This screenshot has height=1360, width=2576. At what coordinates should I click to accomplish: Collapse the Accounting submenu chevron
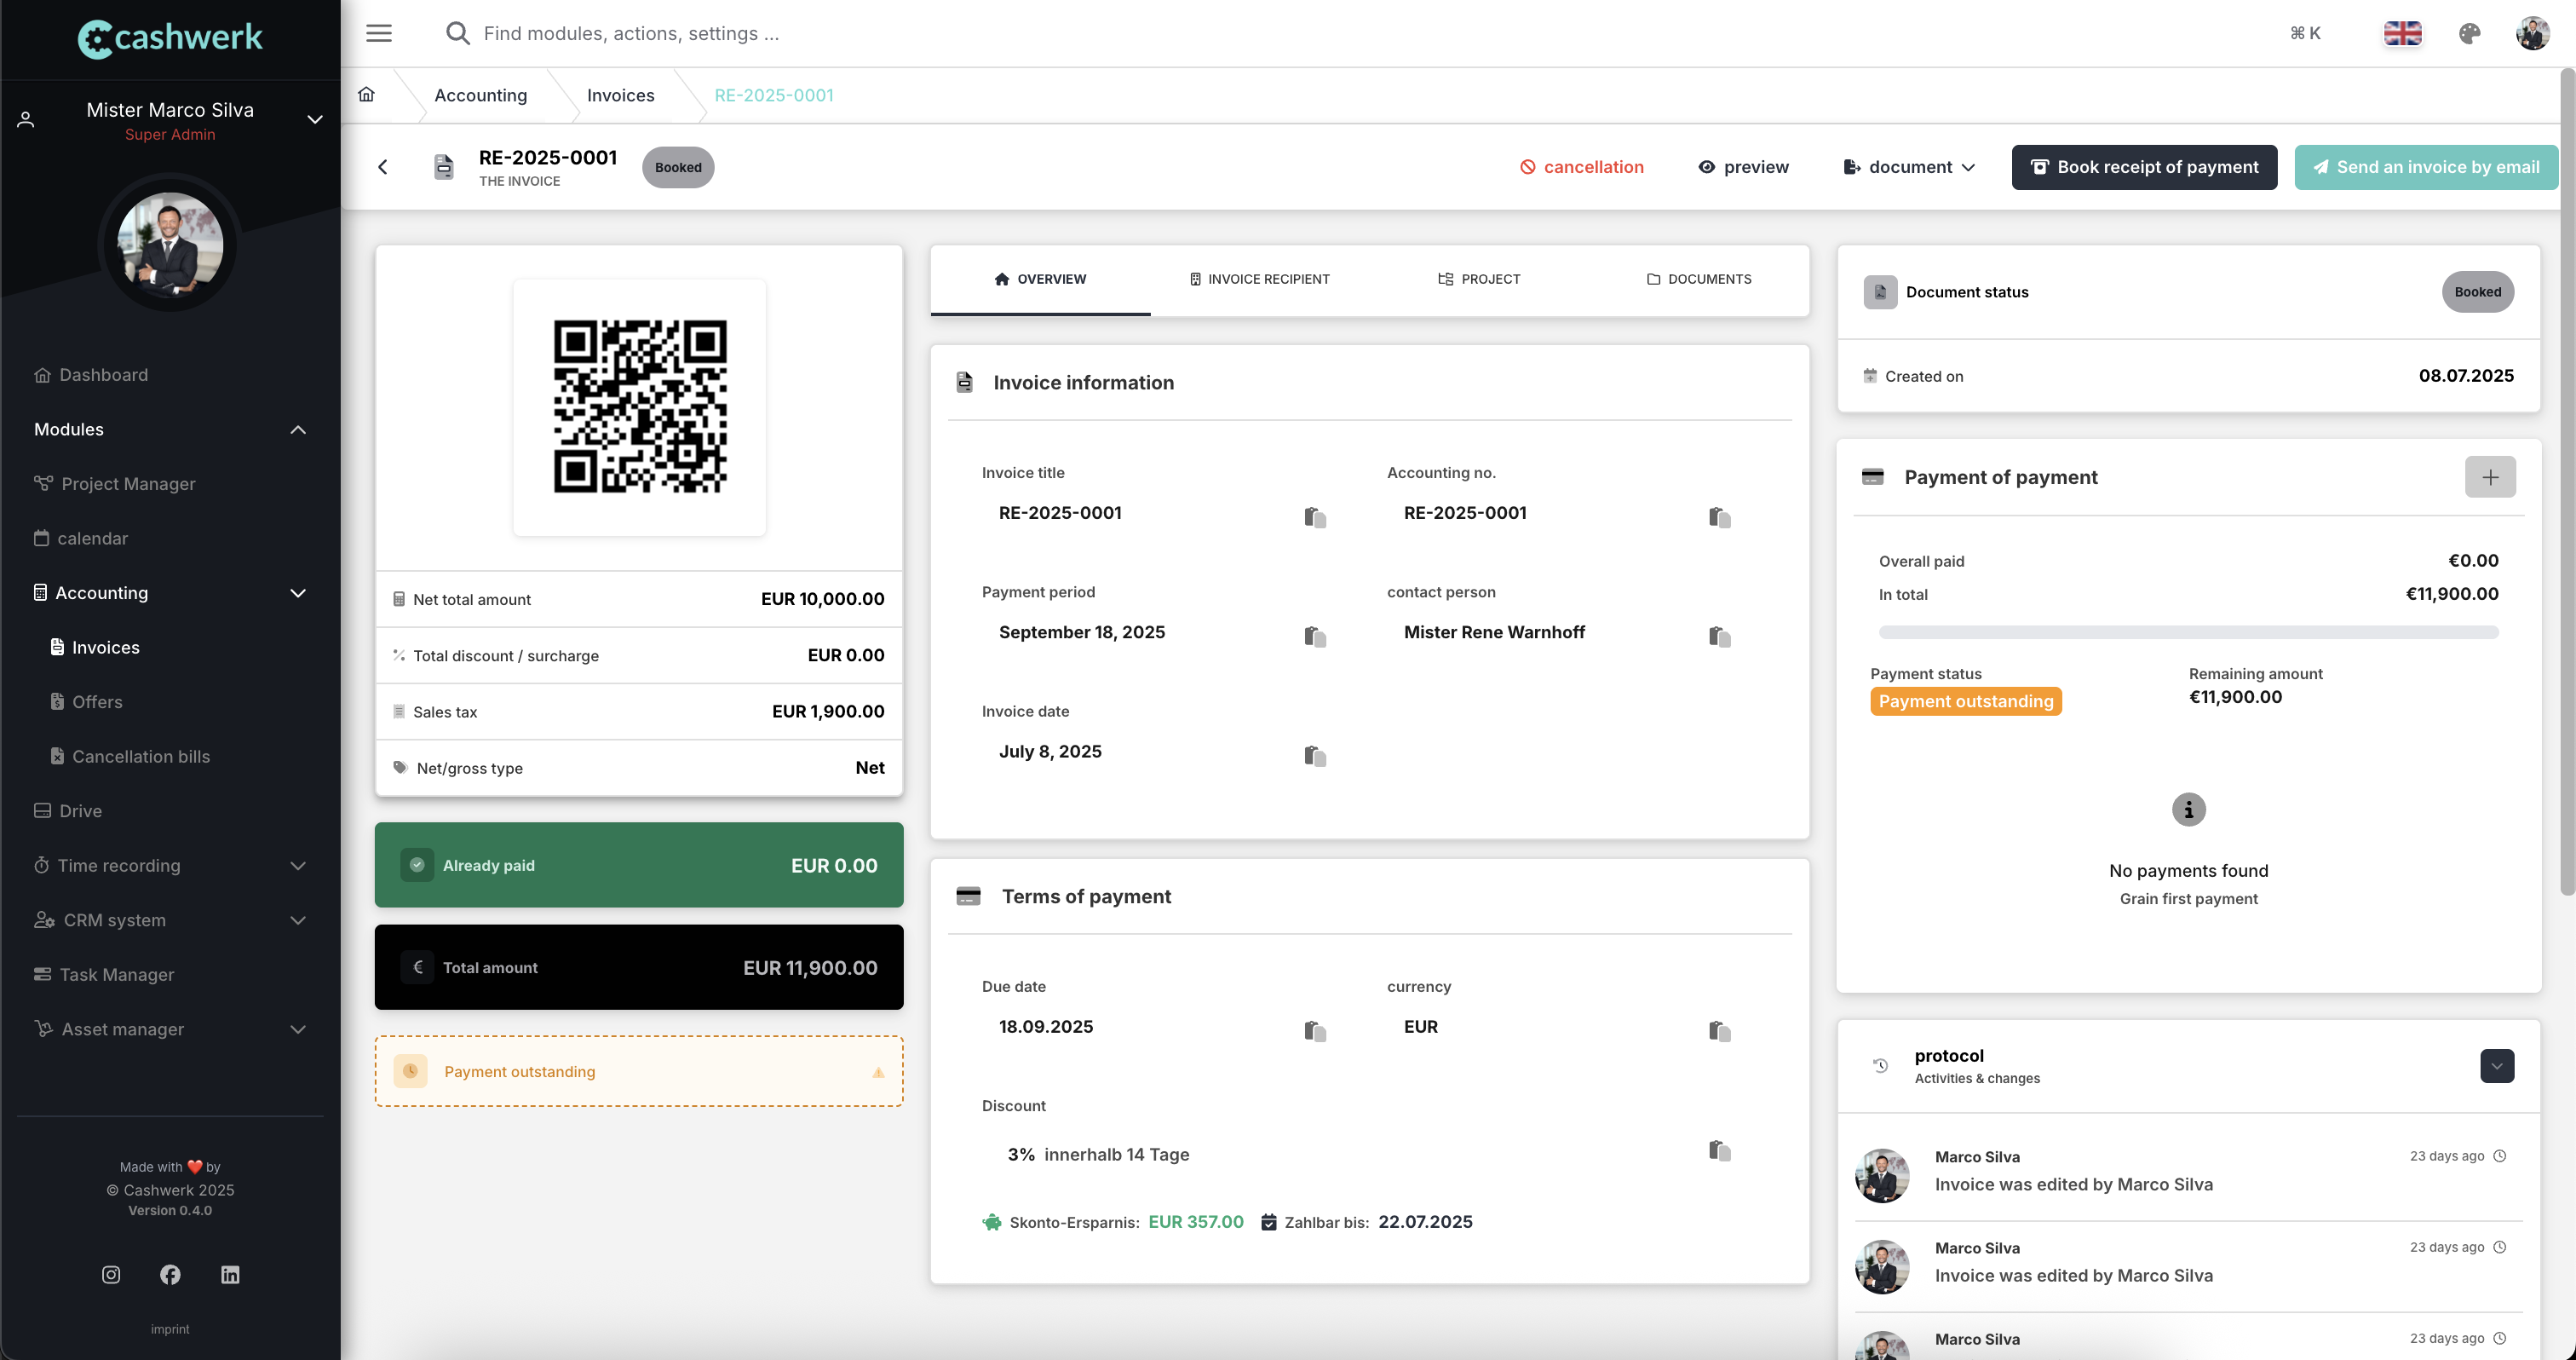(298, 593)
